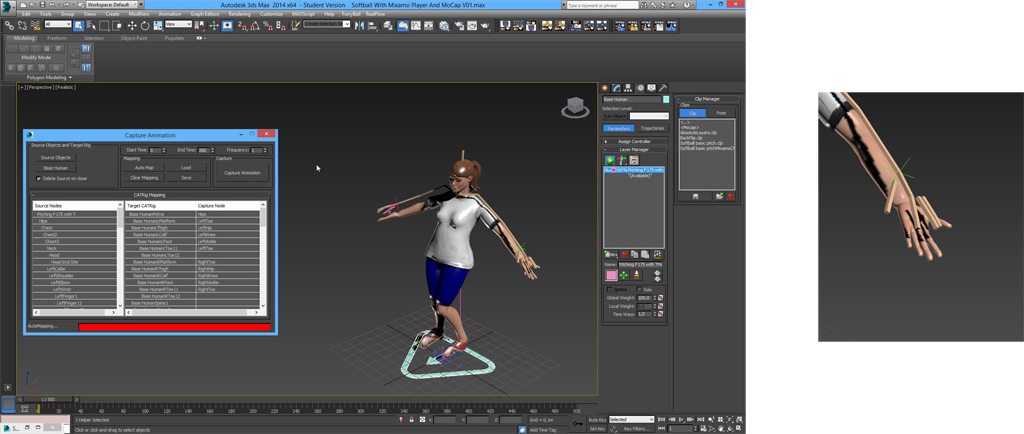Select the Link tool in main toolbar
This screenshot has width=1024, height=434.
point(9,25)
